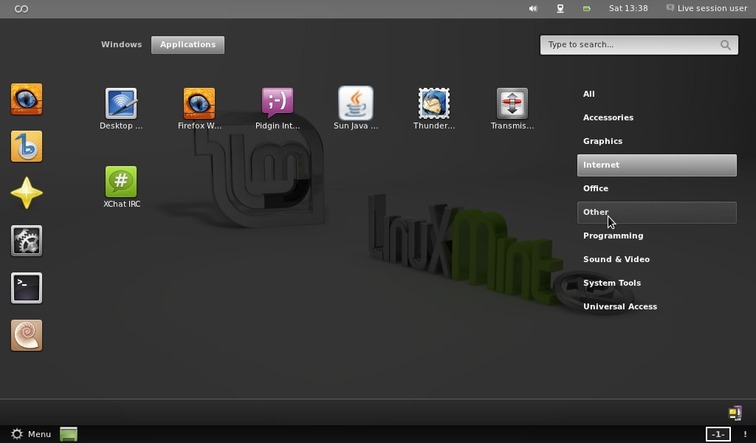Select the Other category

coord(657,213)
